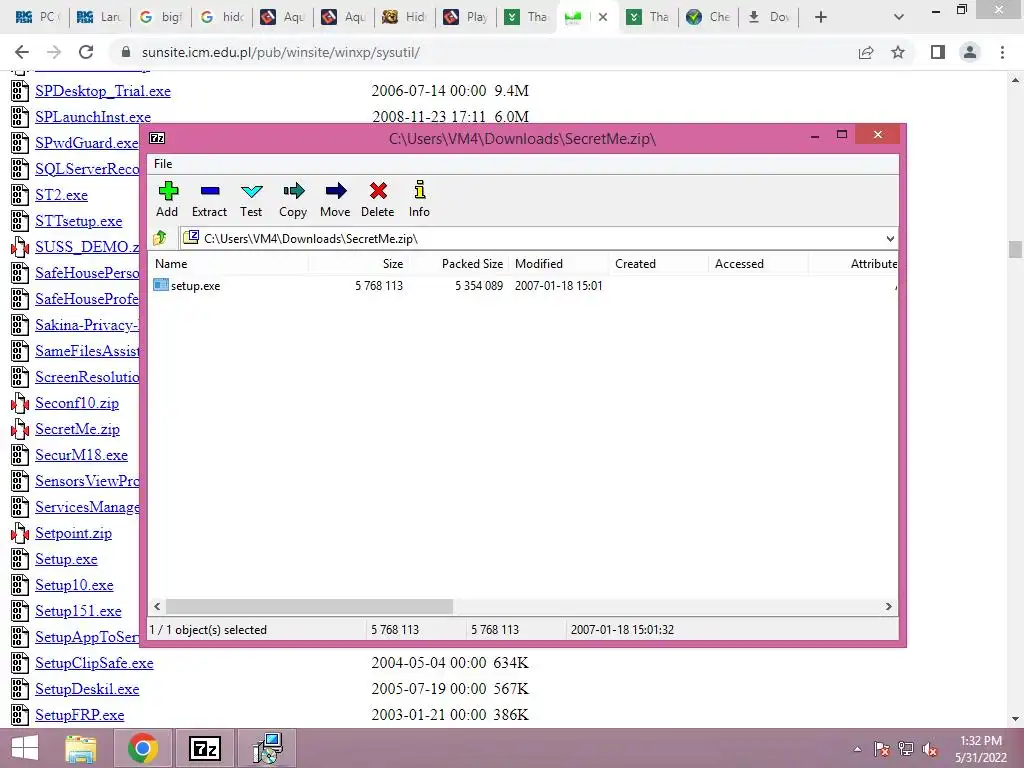Click the 7-Zip scroll right arrow
Viewport: 1024px width, 768px height.
[x=888, y=607]
